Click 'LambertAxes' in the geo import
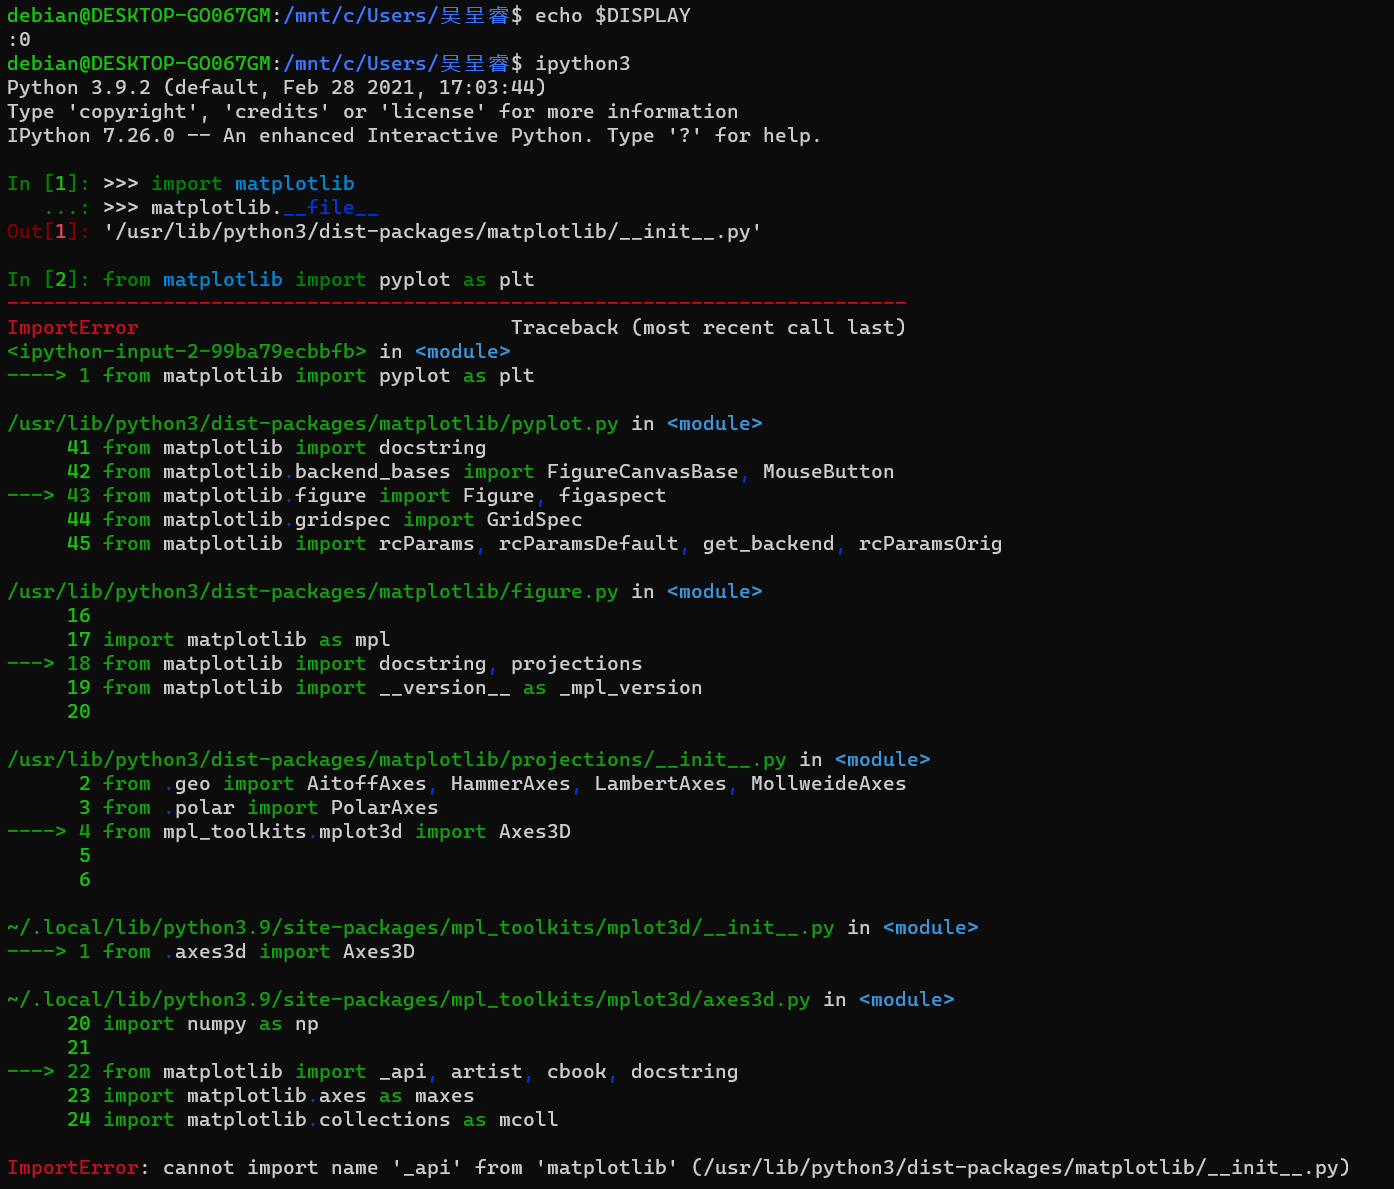This screenshot has width=1394, height=1189. point(661,783)
